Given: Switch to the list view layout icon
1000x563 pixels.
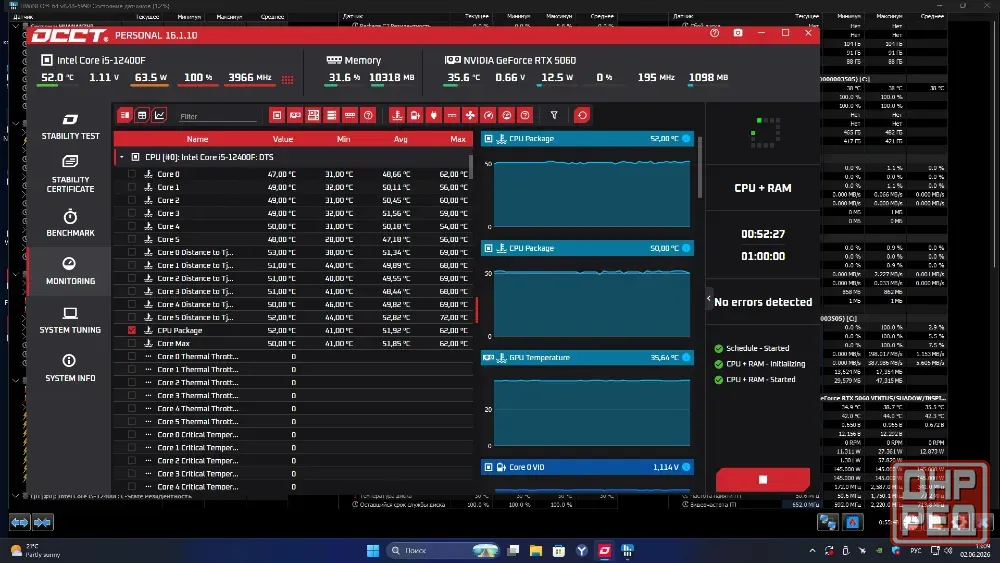Looking at the screenshot, I should 124,115.
